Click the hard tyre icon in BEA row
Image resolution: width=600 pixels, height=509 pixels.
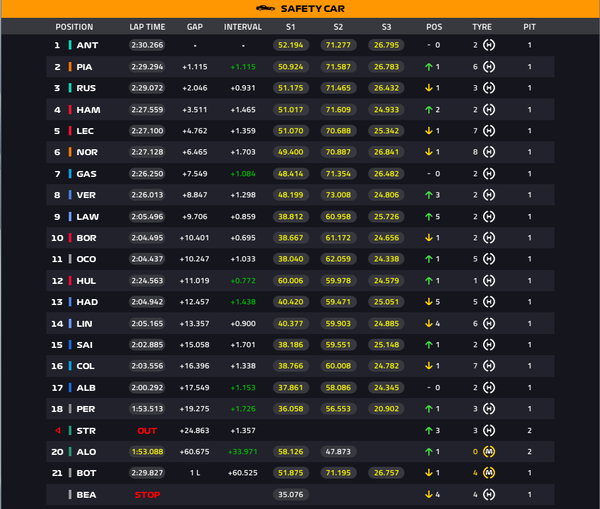489,494
